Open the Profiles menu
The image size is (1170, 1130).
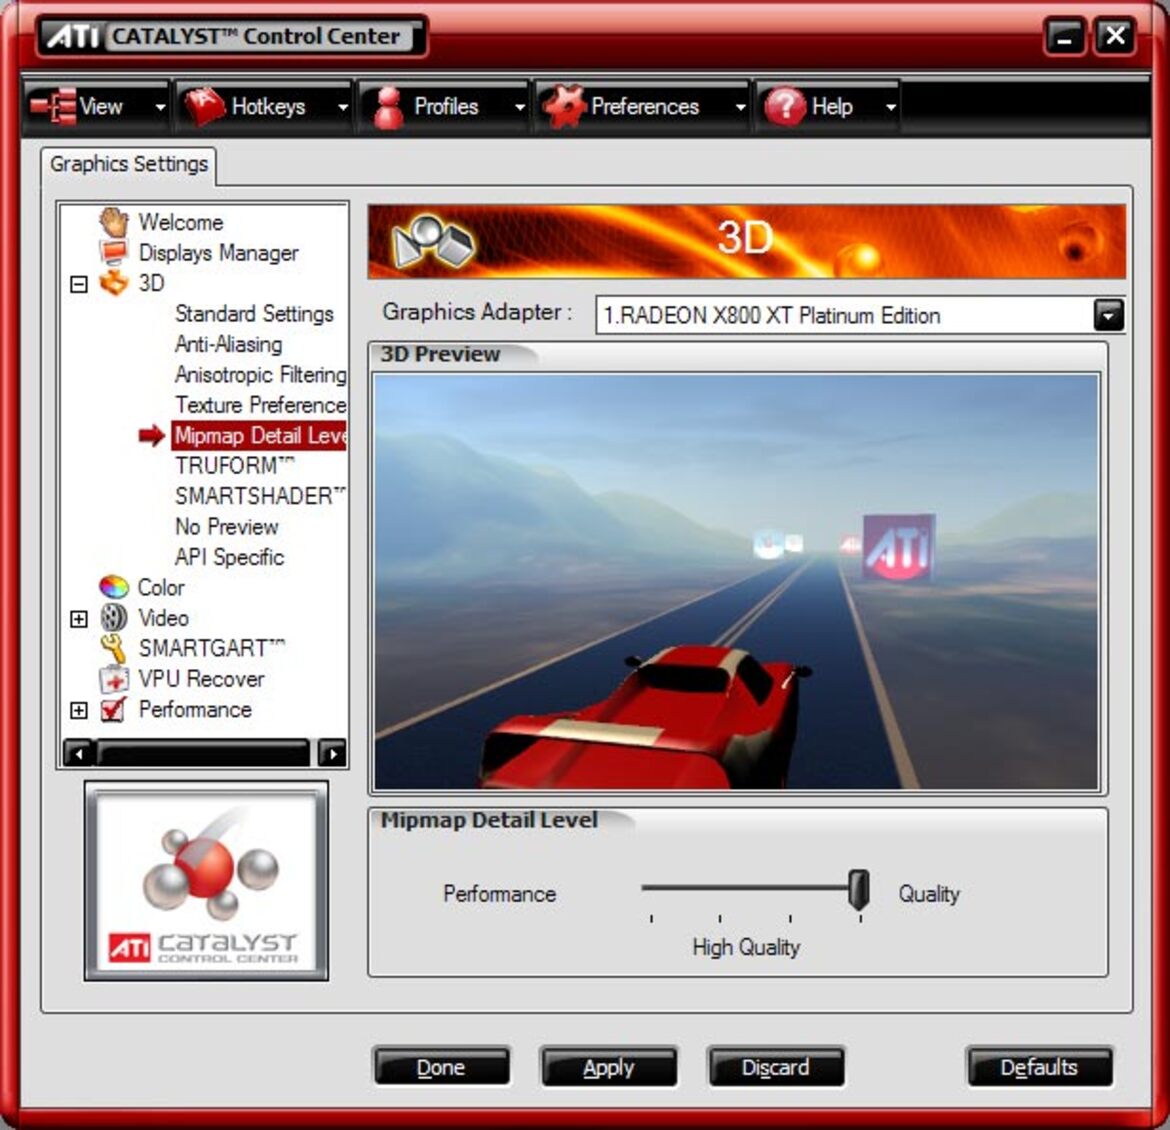coord(445,107)
